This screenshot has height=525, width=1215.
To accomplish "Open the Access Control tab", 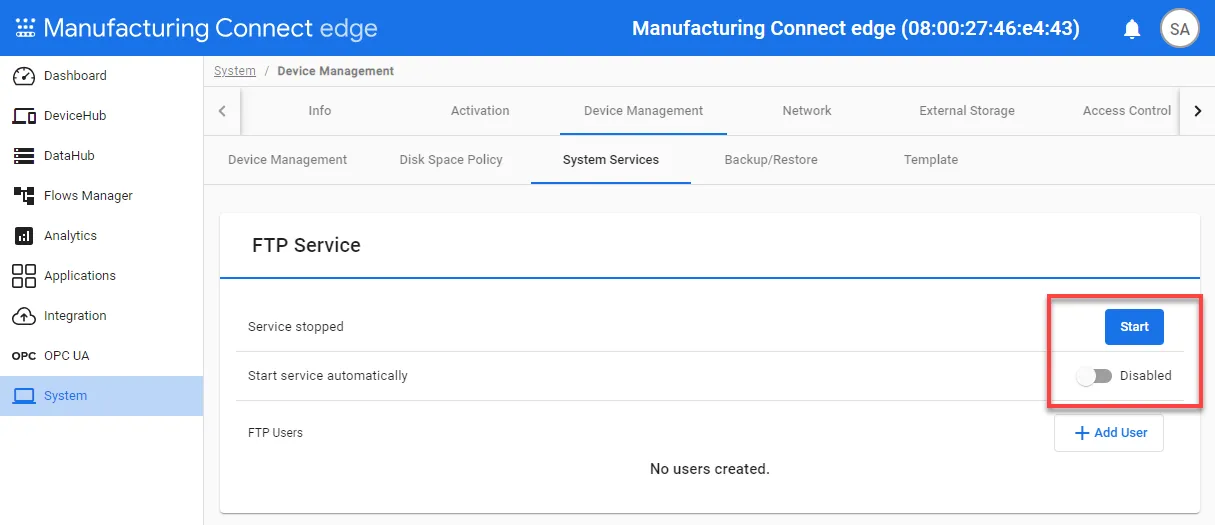I will tap(1127, 111).
